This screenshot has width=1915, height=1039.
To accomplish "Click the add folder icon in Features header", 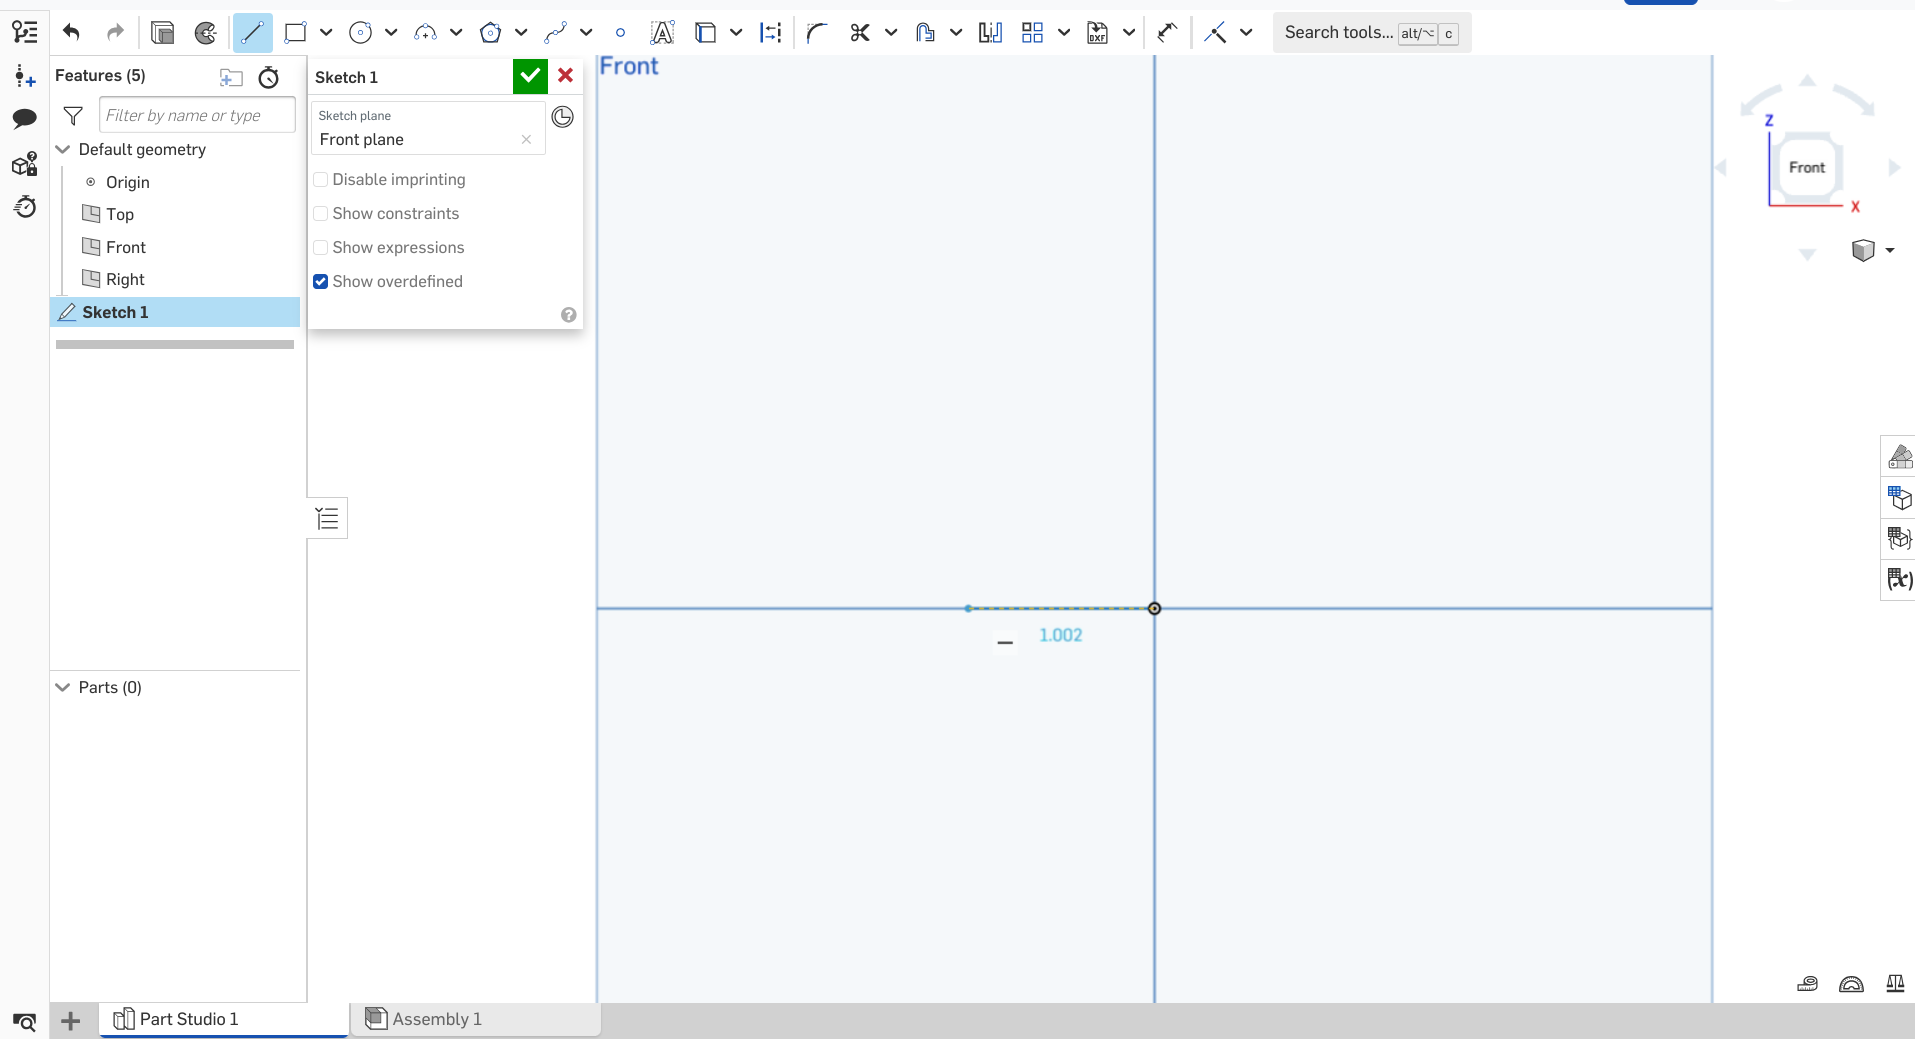I will pos(231,77).
